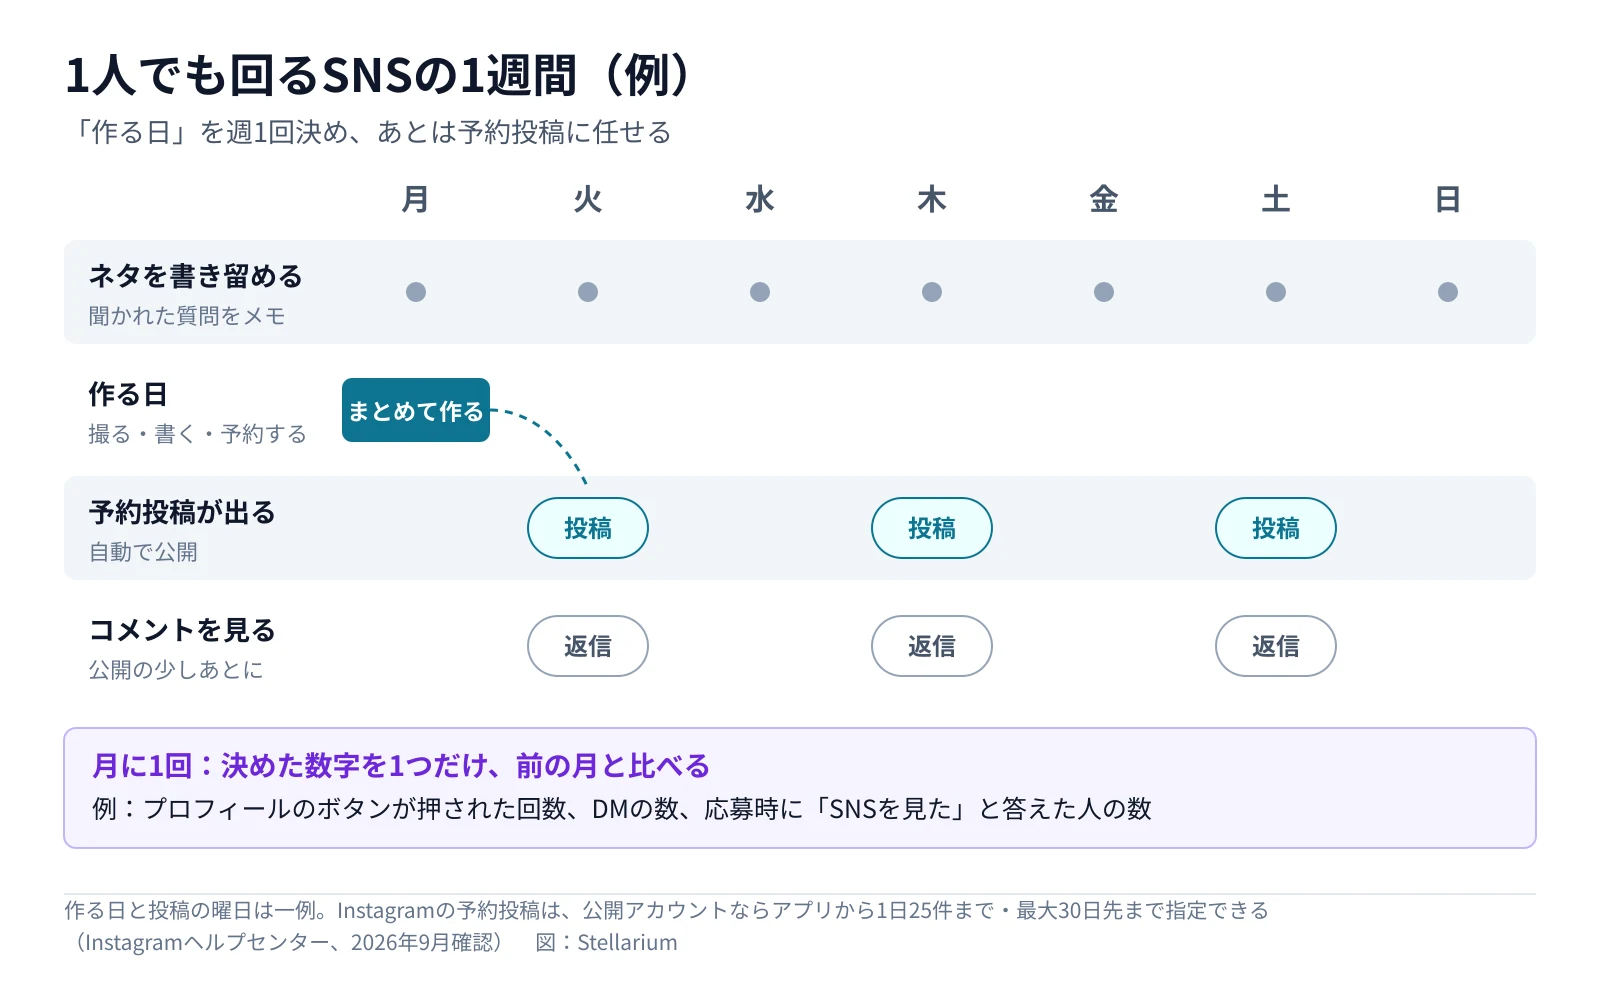The height and width of the screenshot is (988, 1600).
Task: Click the example line starting 例：プロフィールのボタン
Action: pos(622,808)
